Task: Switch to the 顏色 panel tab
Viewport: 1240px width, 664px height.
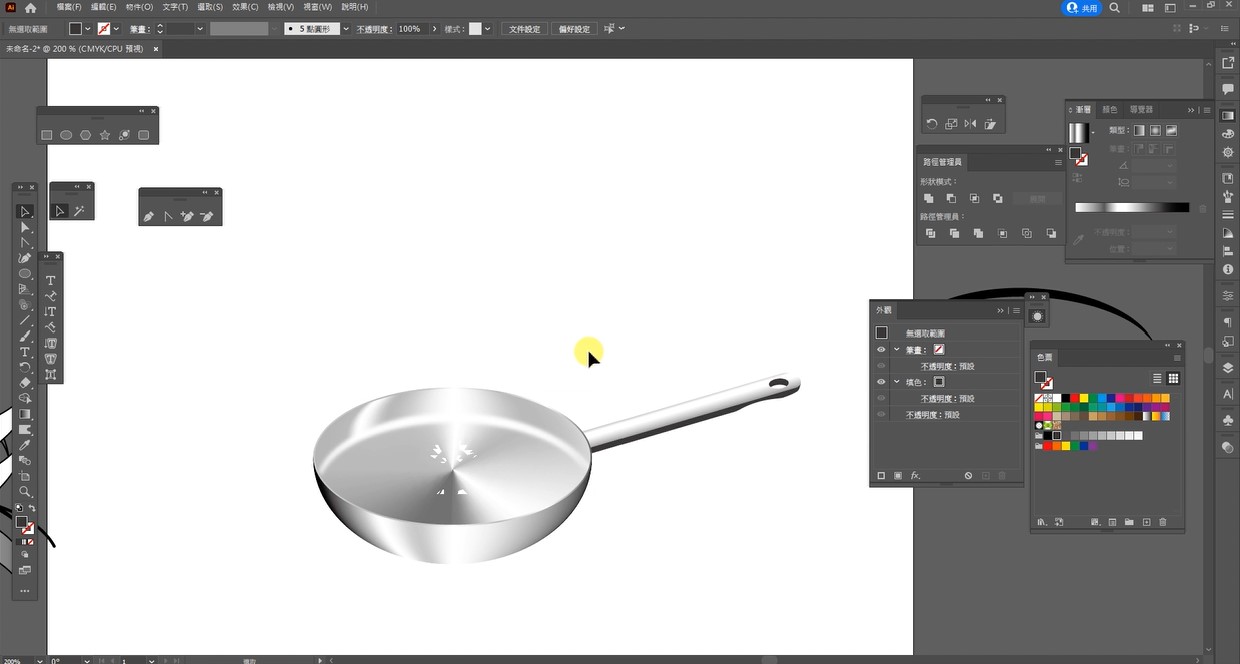Action: pos(1109,109)
